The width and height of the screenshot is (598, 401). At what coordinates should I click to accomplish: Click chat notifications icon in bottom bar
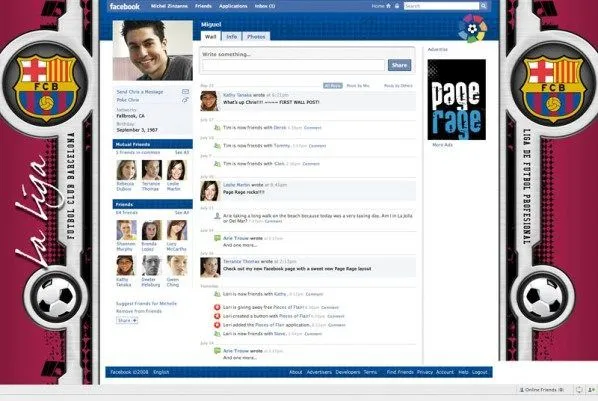pyautogui.click(x=579, y=390)
